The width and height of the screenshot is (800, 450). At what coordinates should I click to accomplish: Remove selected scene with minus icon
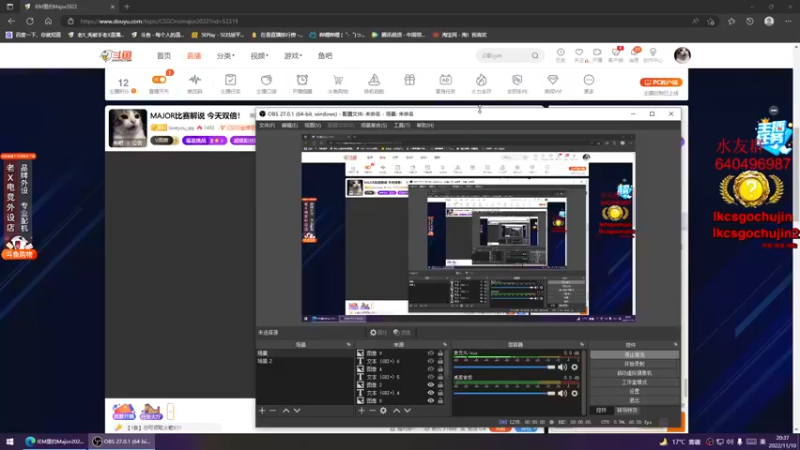click(x=273, y=410)
